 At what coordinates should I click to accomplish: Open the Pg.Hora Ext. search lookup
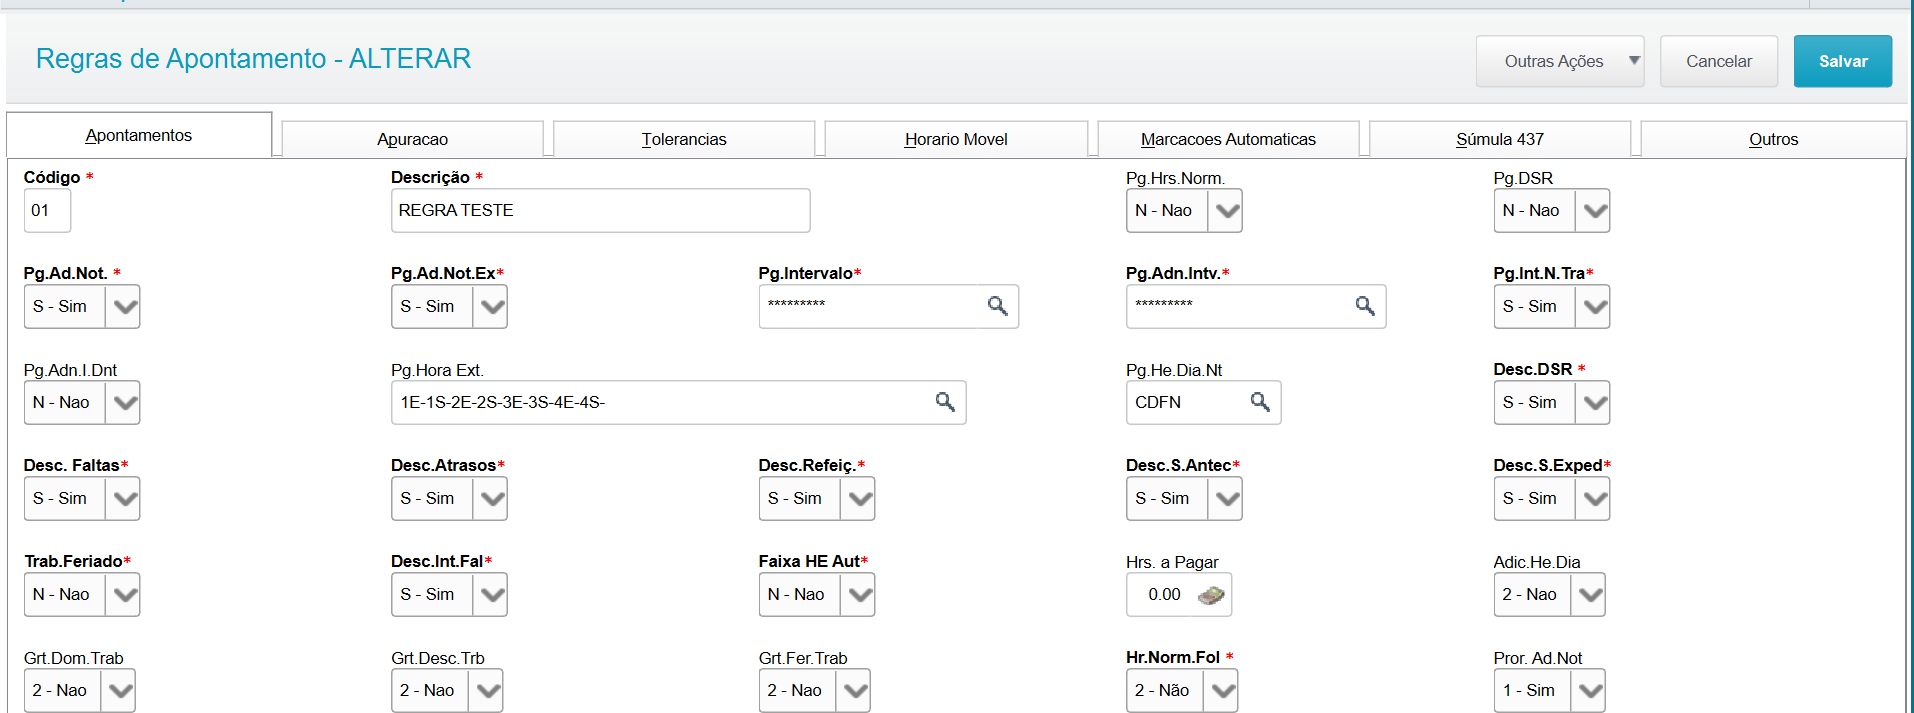pos(944,402)
